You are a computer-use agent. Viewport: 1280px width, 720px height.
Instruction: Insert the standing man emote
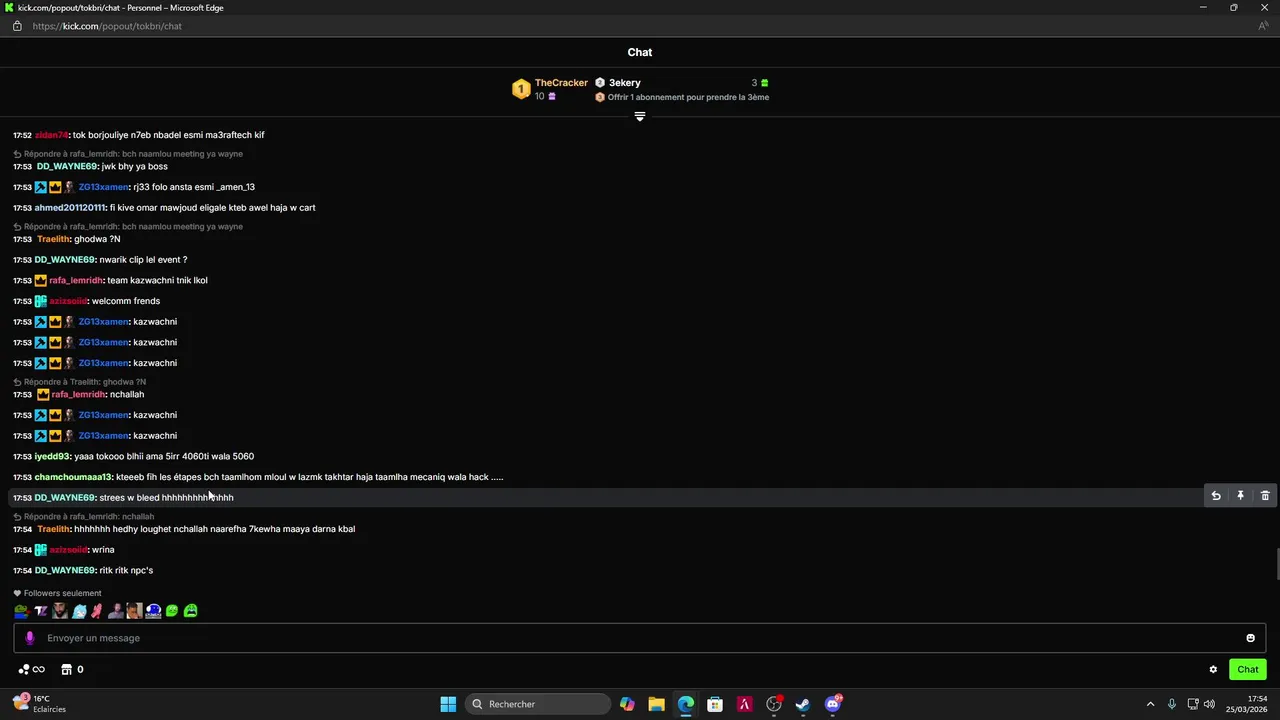116,611
